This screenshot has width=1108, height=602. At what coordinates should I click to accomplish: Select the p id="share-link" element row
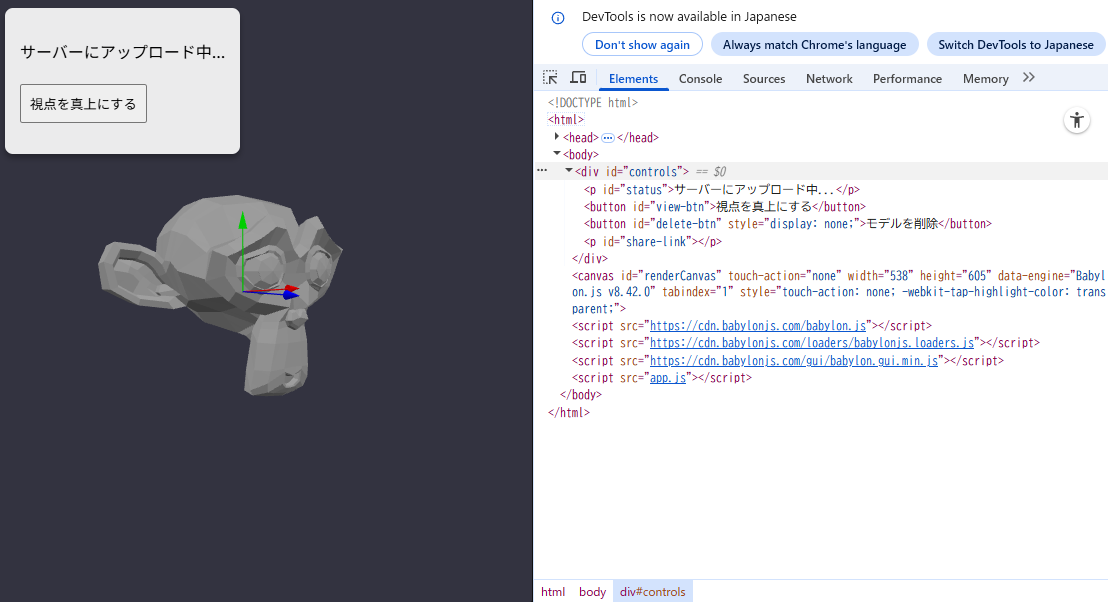tap(652, 242)
